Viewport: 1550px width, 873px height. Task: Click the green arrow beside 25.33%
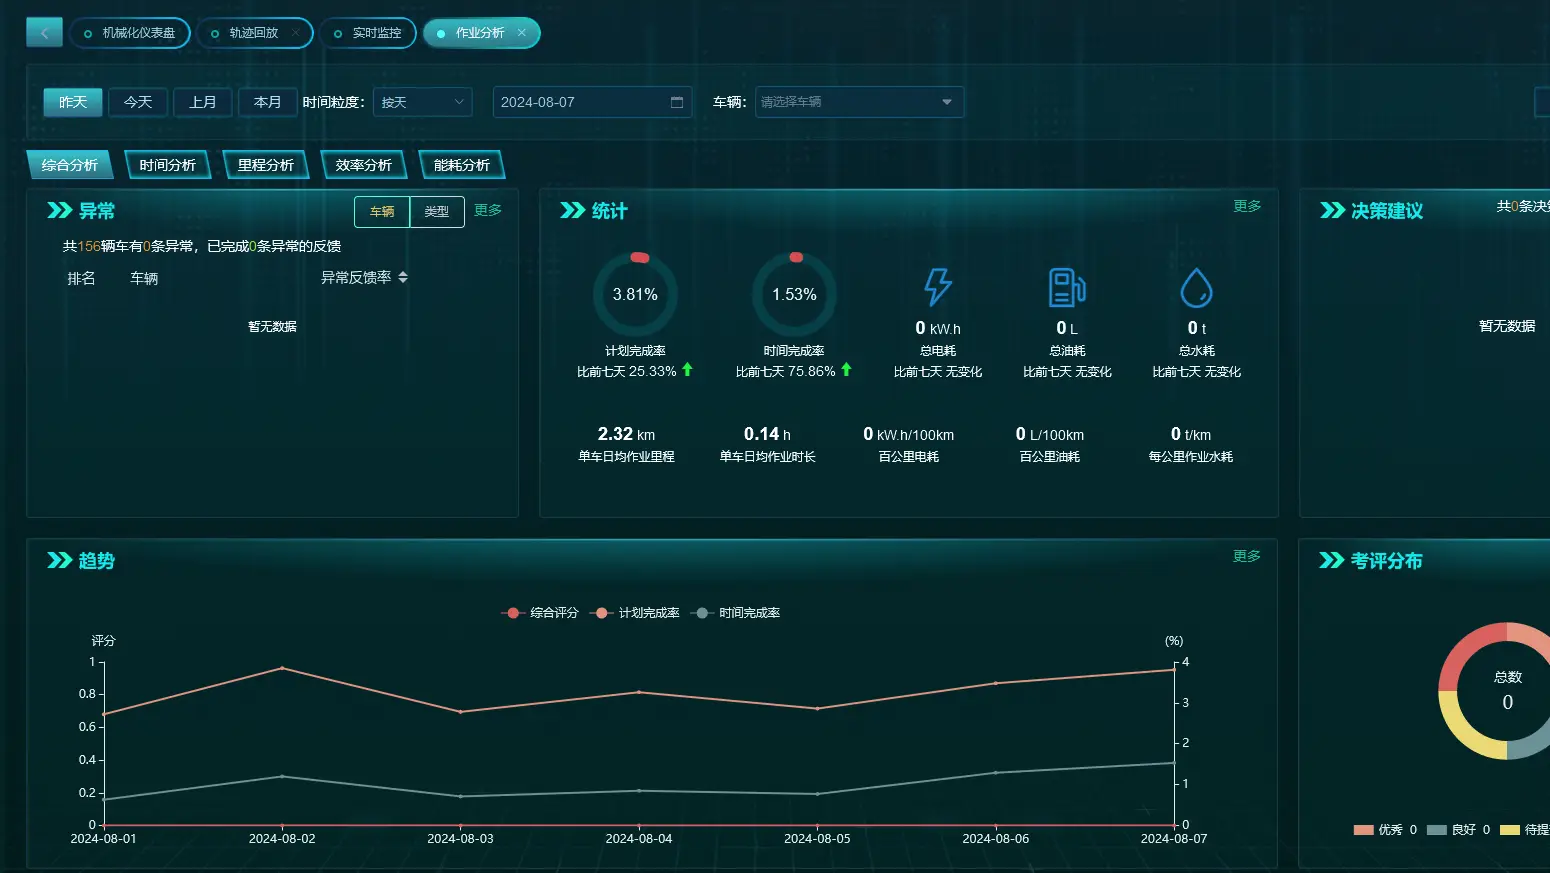point(687,370)
